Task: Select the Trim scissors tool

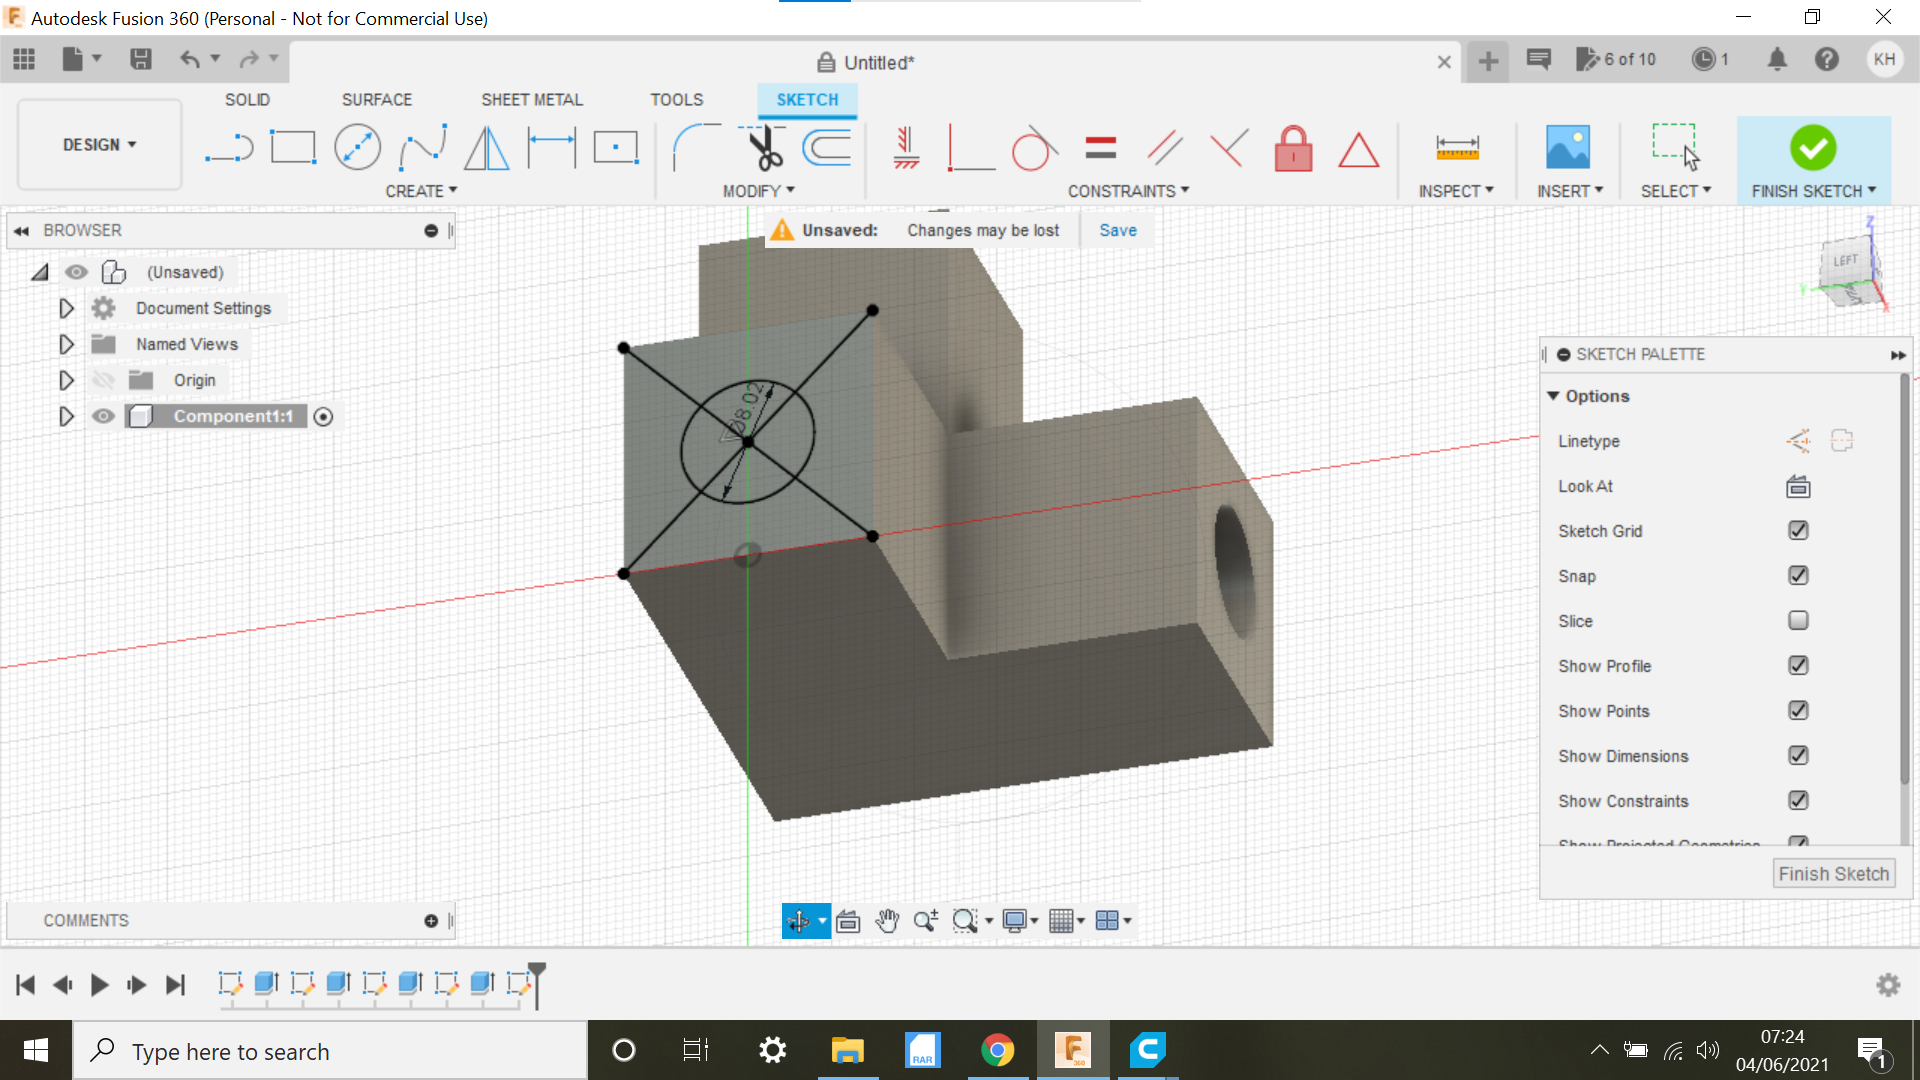Action: coord(764,147)
